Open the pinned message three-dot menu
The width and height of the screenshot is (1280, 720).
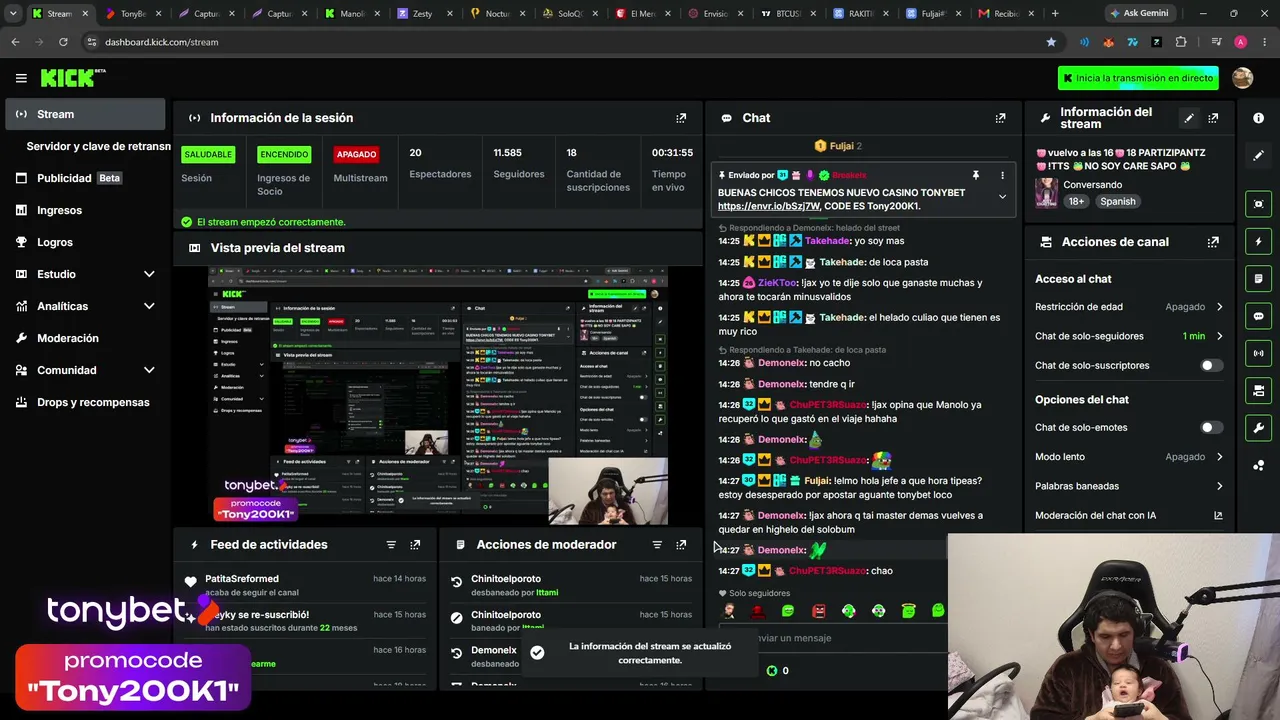[x=1002, y=175]
